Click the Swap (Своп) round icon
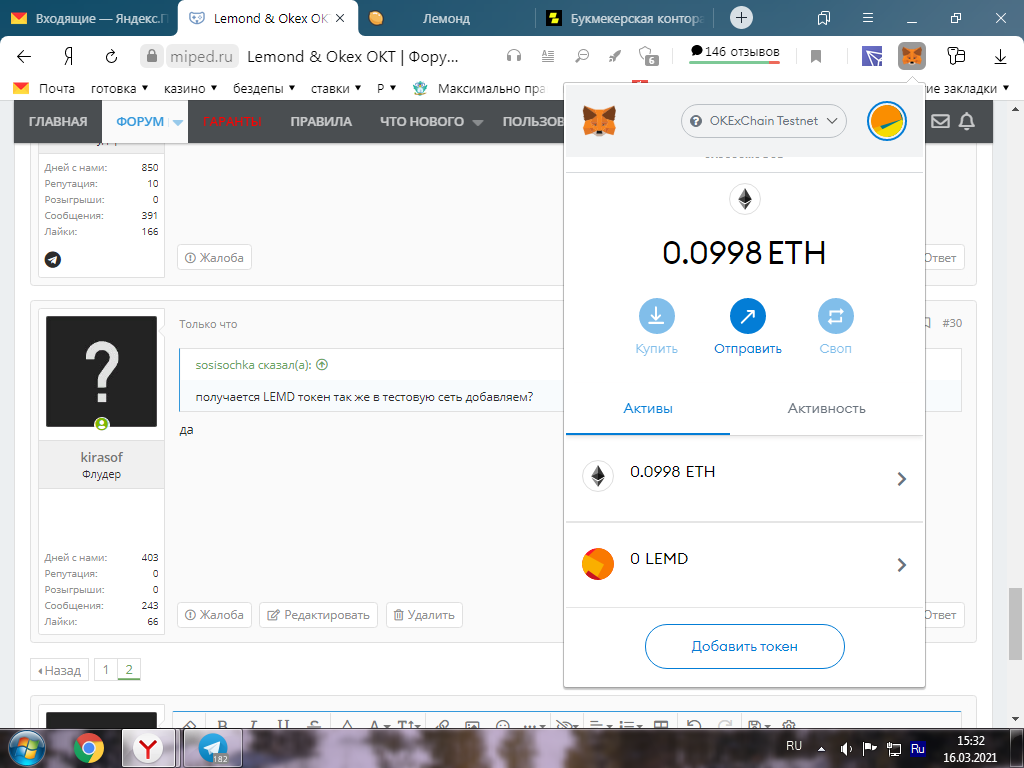The height and width of the screenshot is (768, 1024). pos(835,316)
